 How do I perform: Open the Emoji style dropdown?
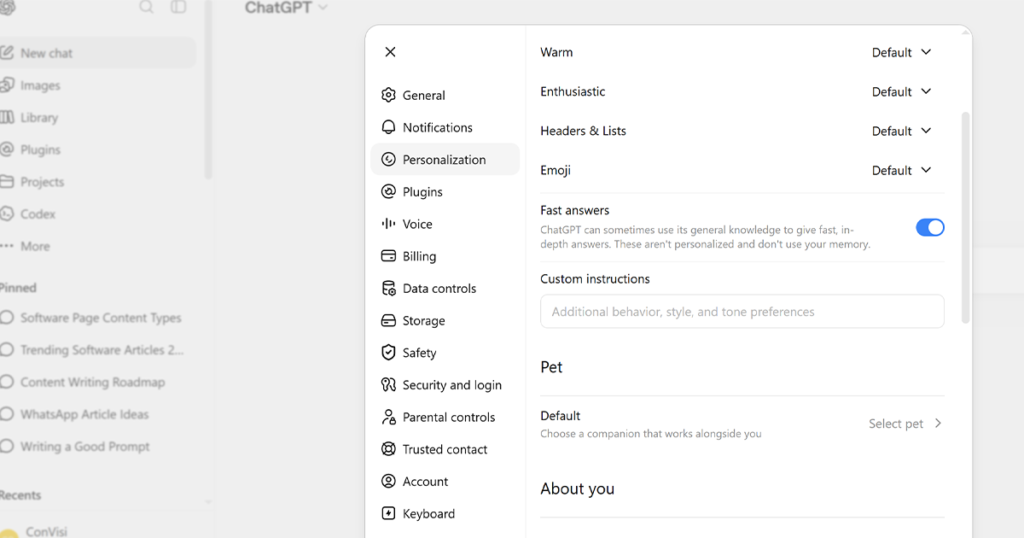(x=901, y=170)
